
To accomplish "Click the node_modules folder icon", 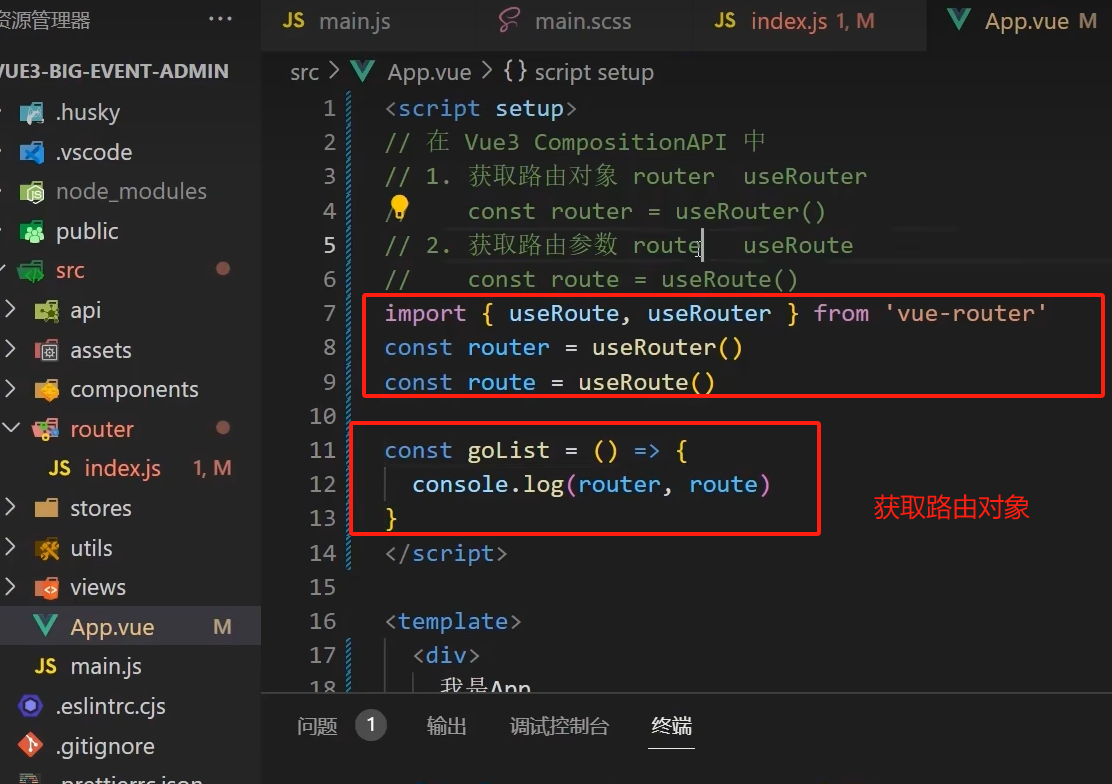I will [x=32, y=192].
